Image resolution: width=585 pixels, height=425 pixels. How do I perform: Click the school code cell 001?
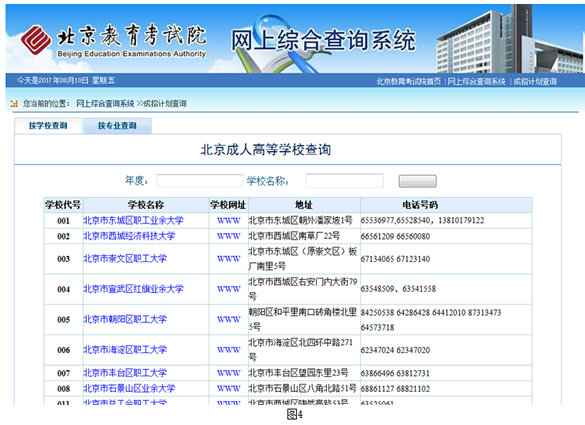63,221
